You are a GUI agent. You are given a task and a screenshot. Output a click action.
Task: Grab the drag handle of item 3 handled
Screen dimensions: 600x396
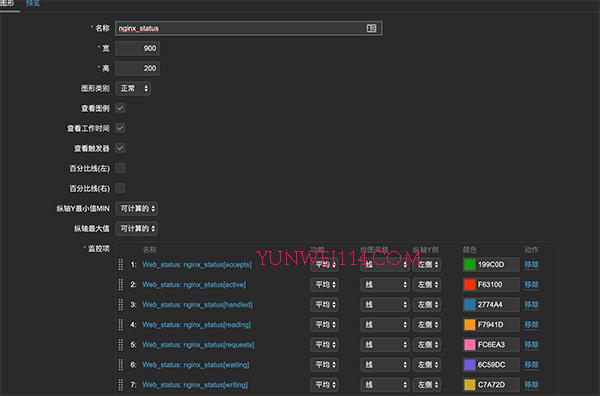click(x=121, y=305)
